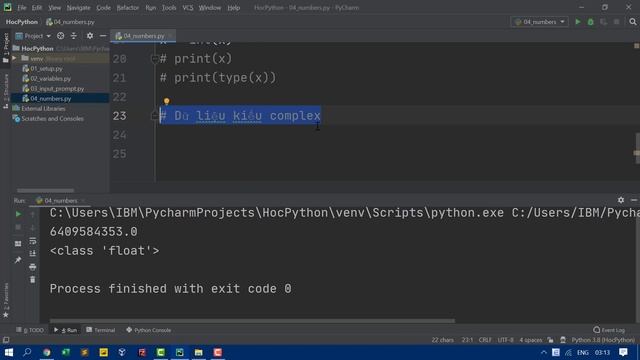
Task: Open CRLF line separator selector
Action: pyautogui.click(x=485, y=340)
